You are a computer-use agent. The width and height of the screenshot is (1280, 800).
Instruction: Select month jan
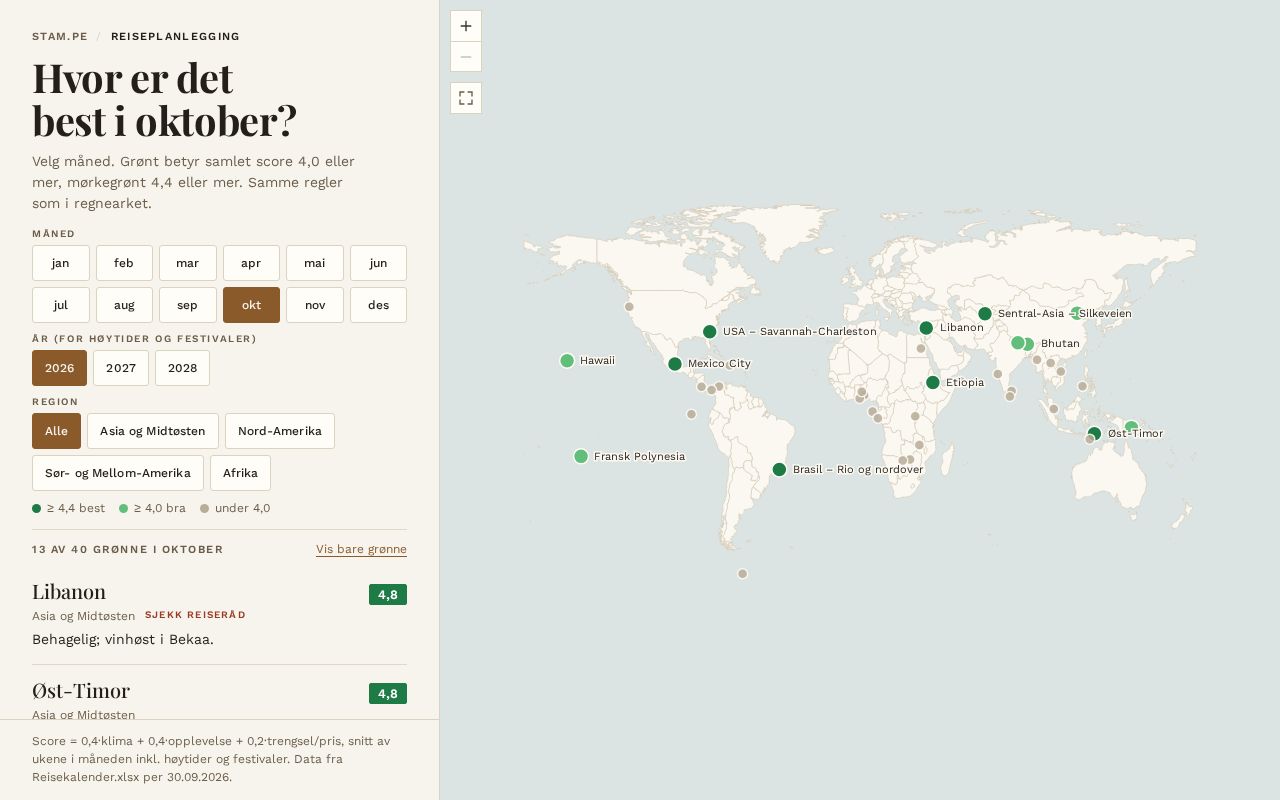(61, 263)
